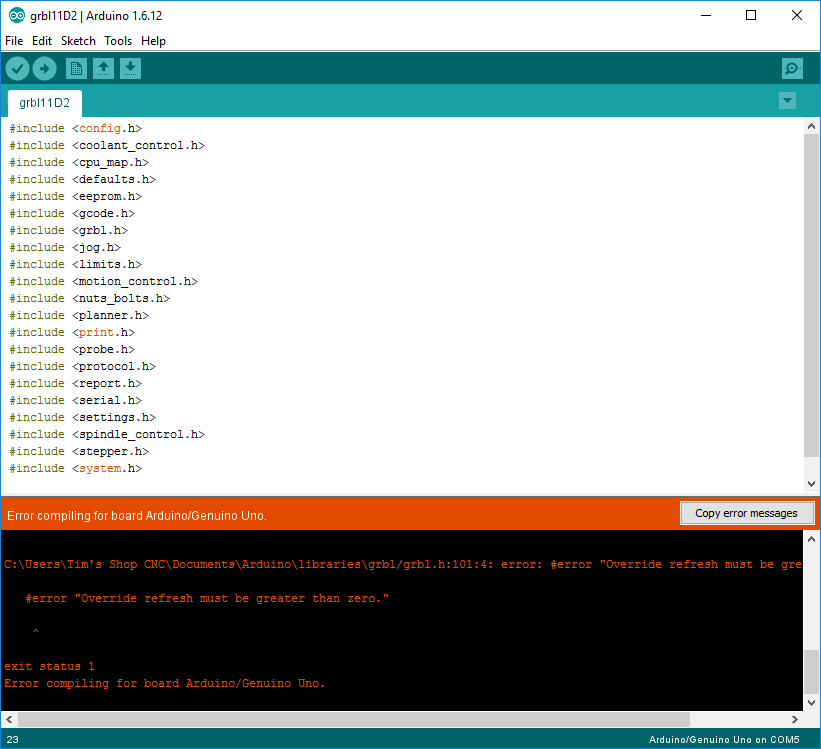Click the '#include <cpu_map.h>' line
This screenshot has height=749, width=821.
point(79,162)
